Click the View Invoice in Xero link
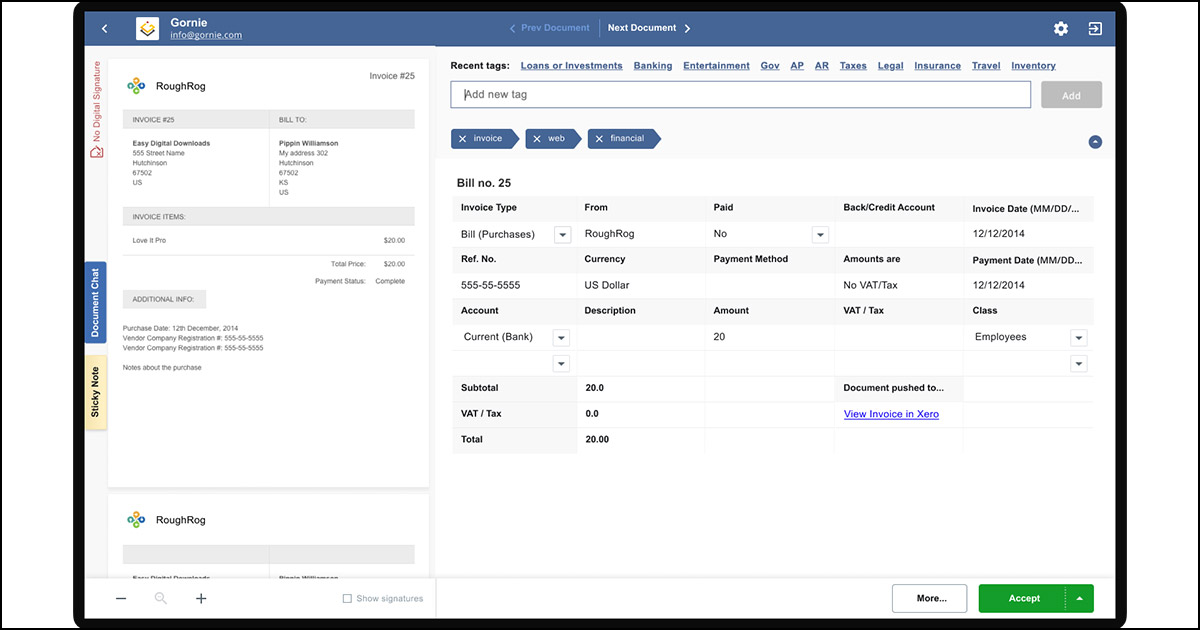The width and height of the screenshot is (1200, 630). tap(891, 414)
